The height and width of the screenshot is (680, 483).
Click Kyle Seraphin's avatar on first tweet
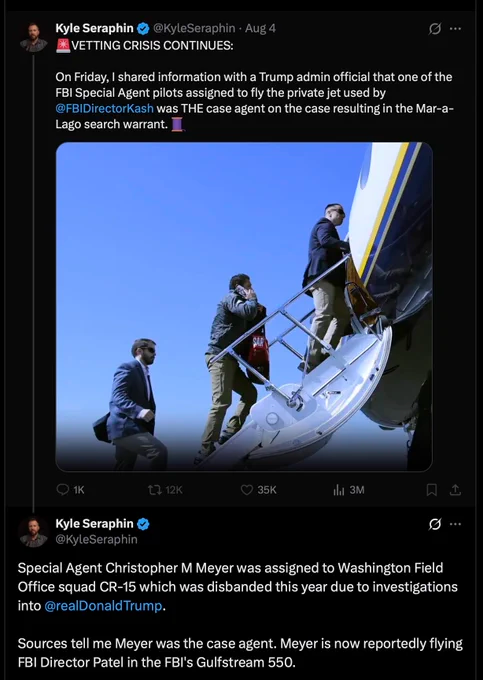coord(33,38)
